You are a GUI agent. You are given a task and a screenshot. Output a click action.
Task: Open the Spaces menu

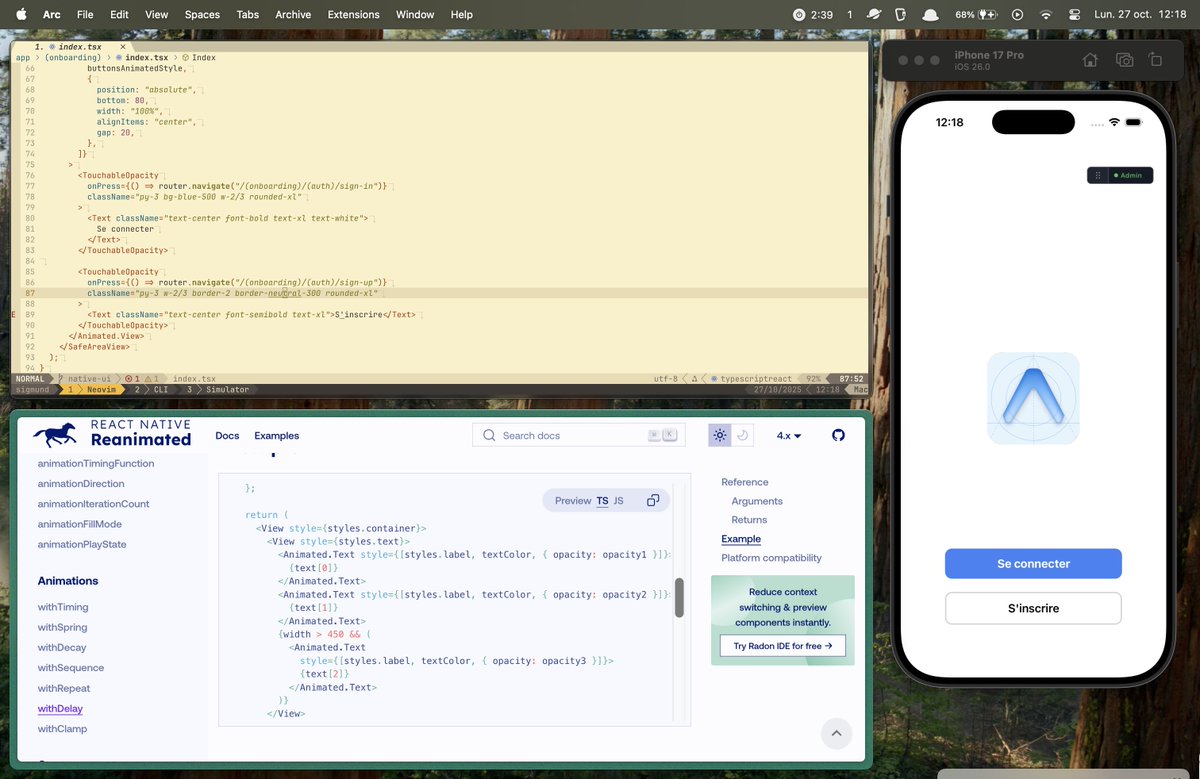pyautogui.click(x=202, y=15)
